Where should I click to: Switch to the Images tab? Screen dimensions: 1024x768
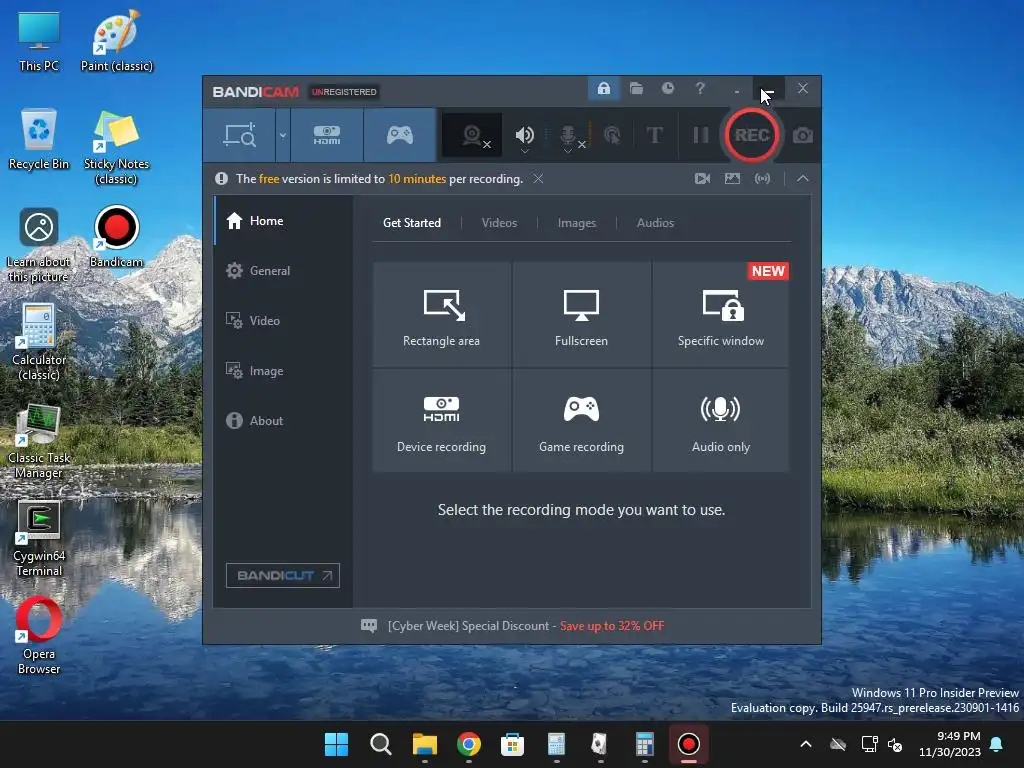click(x=577, y=223)
